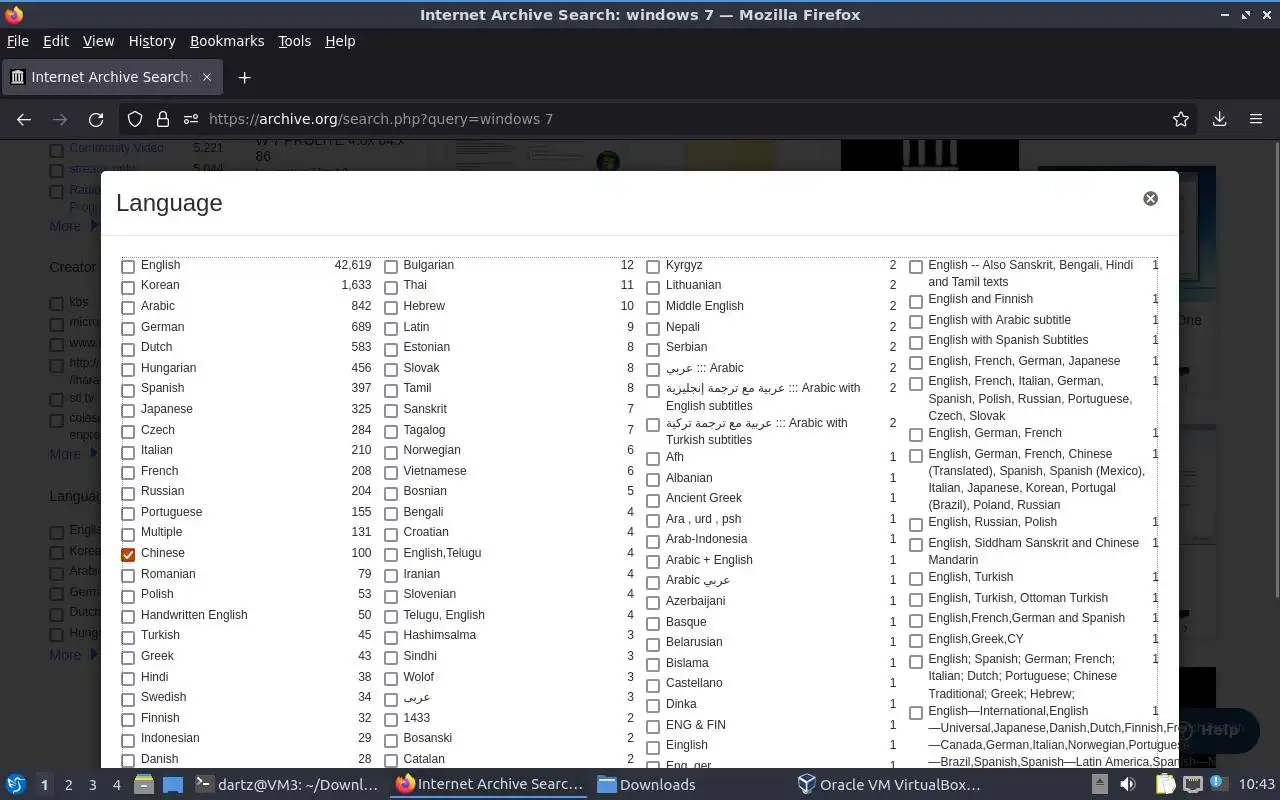1280x800 pixels.
Task: Click the site security padlock icon
Action: [x=163, y=119]
